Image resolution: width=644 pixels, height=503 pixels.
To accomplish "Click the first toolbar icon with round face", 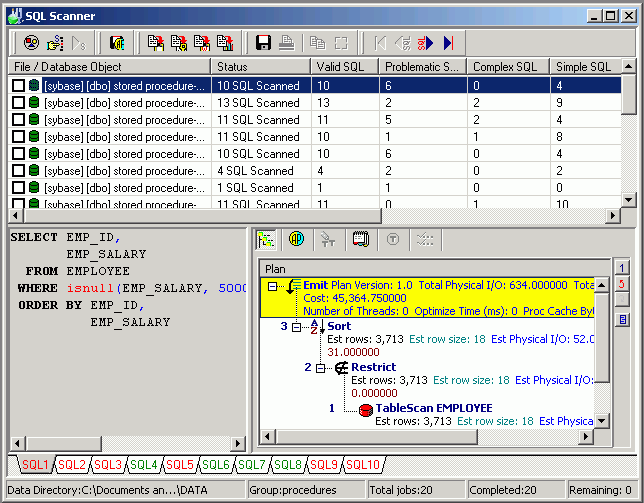I will coord(31,42).
